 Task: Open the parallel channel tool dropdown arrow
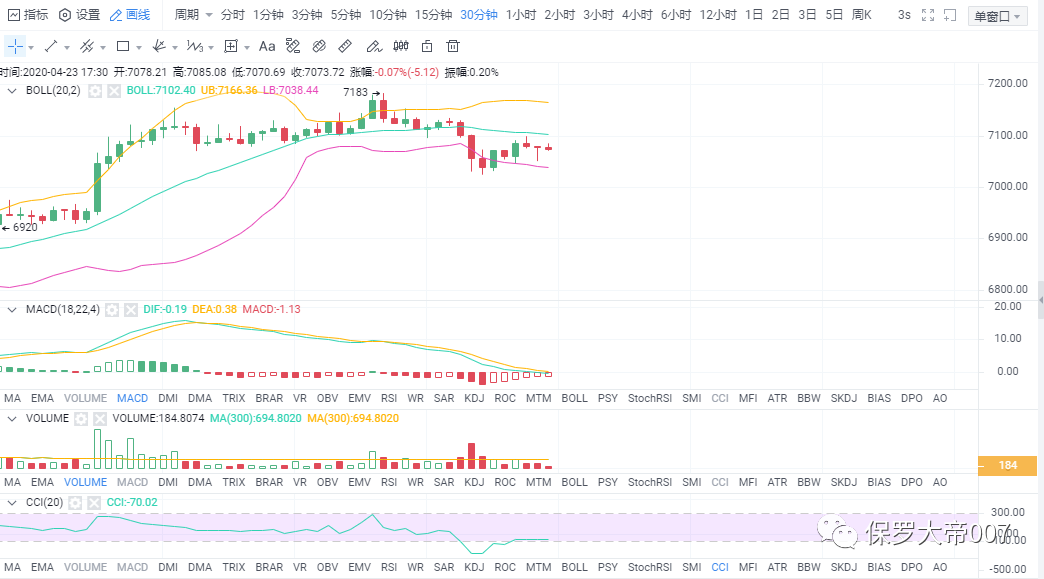[103, 48]
